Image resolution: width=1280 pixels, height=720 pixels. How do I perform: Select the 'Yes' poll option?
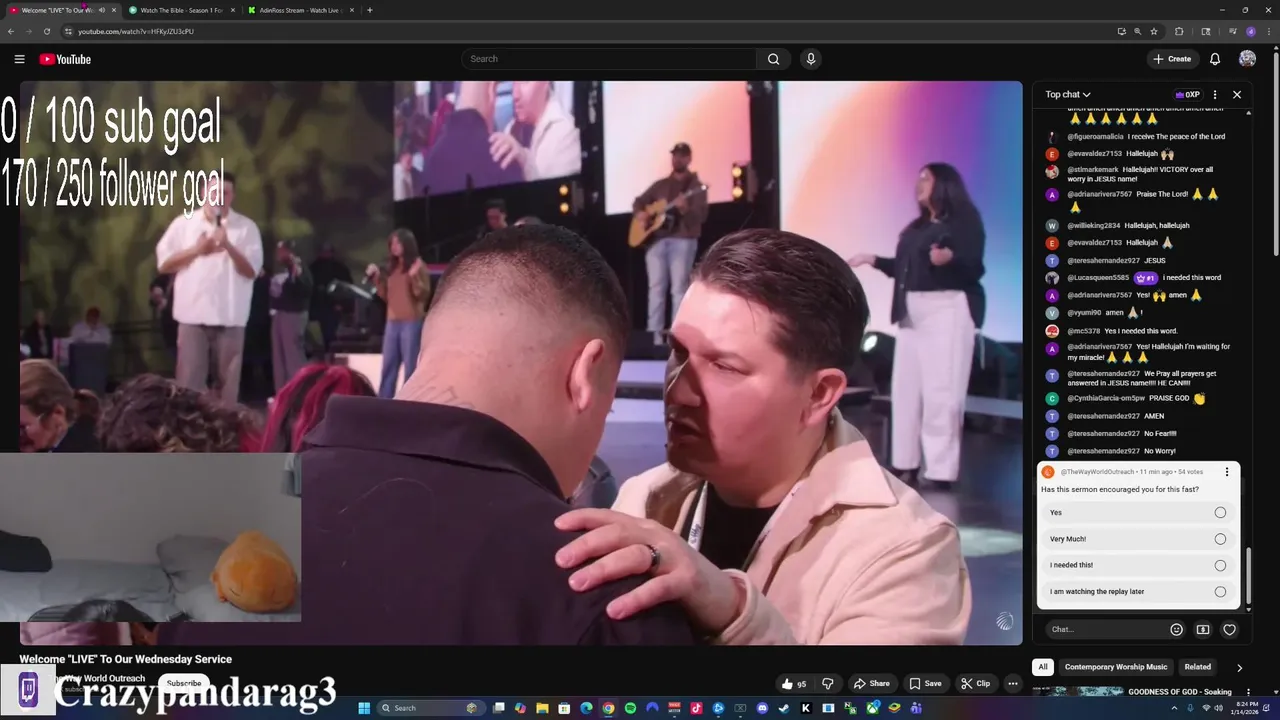coord(1138,513)
